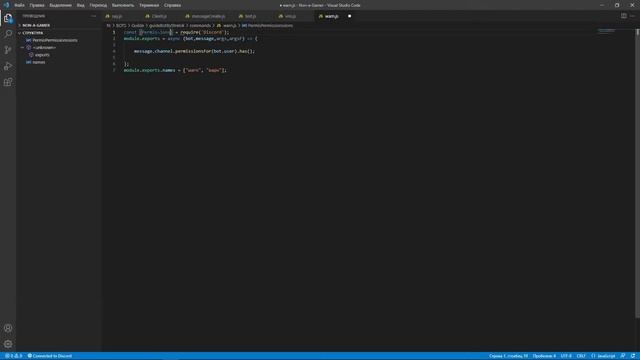Click the JavaScript language mode status item
The image size is (640, 360).
tap(603, 356)
